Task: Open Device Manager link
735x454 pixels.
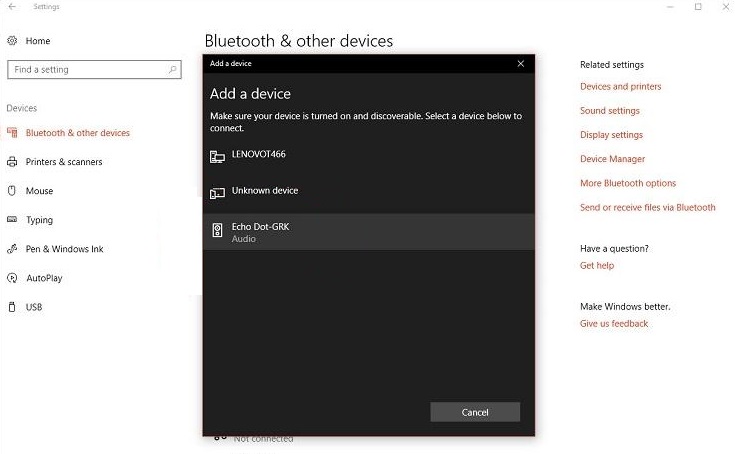Action: (x=612, y=159)
